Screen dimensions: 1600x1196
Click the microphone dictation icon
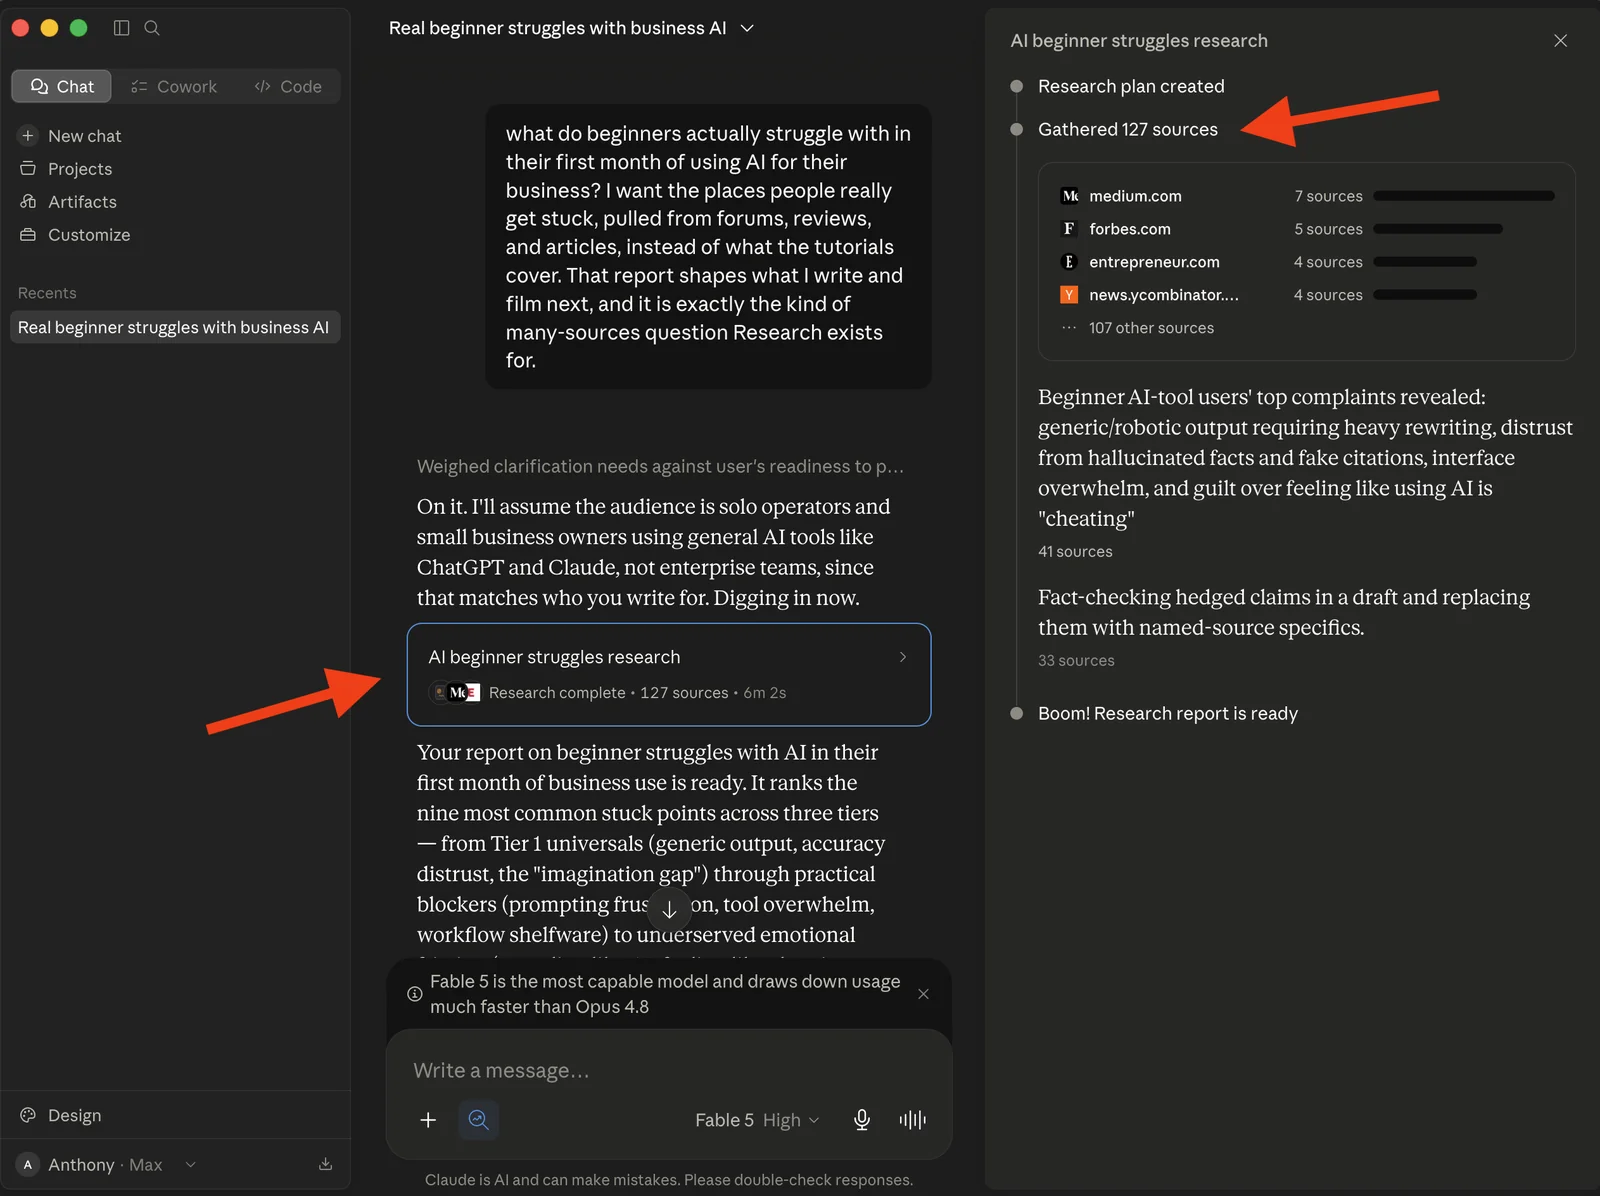862,1120
